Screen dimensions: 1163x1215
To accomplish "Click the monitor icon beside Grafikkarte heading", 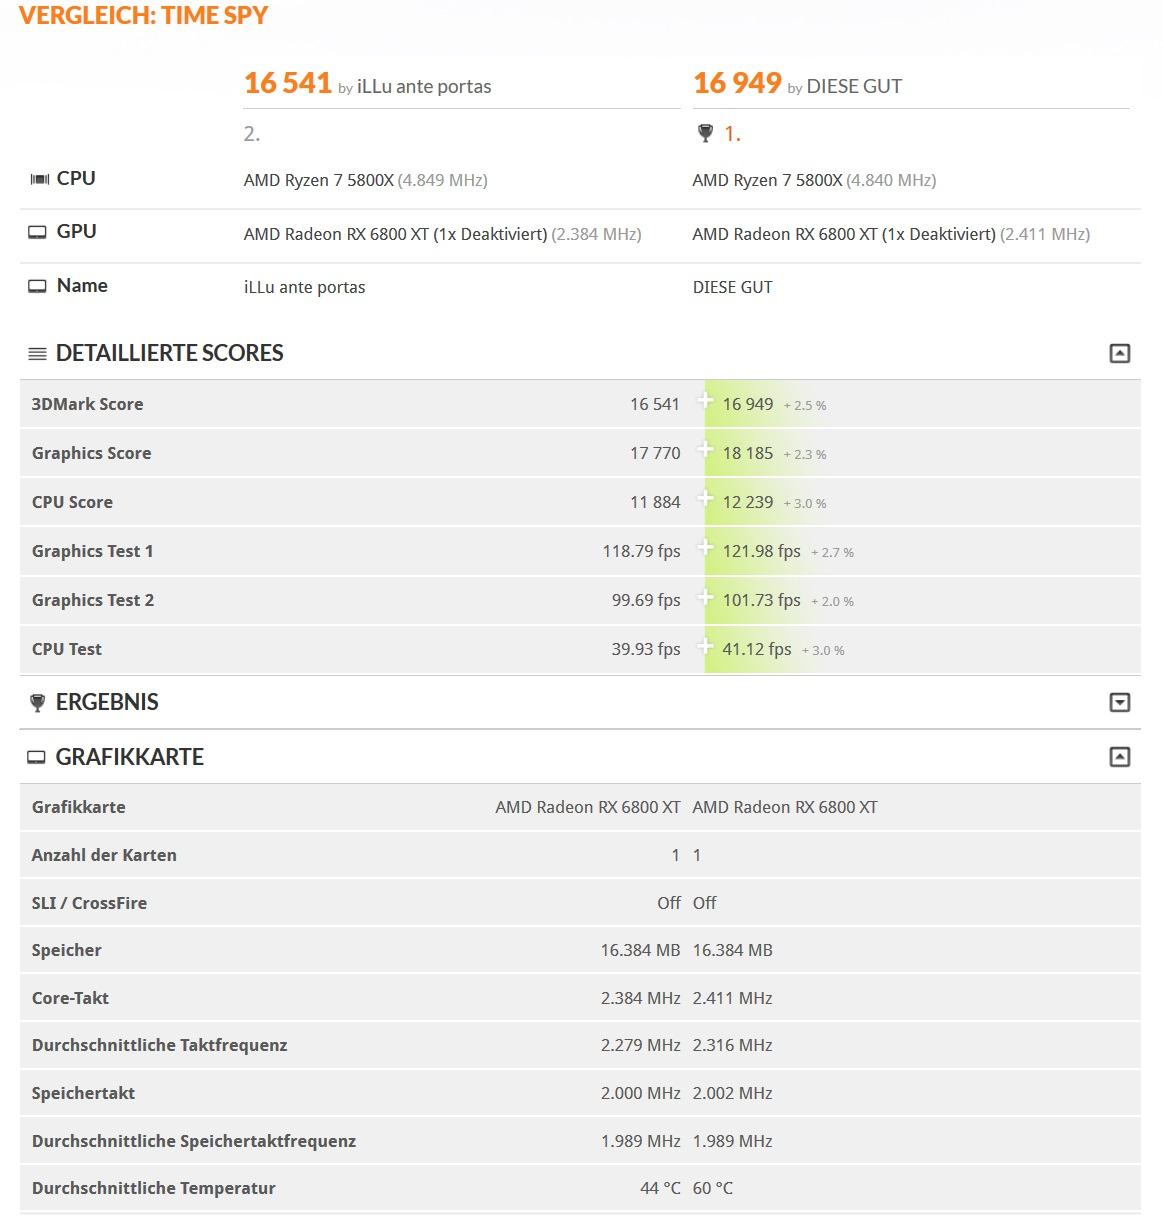I will 37,758.
